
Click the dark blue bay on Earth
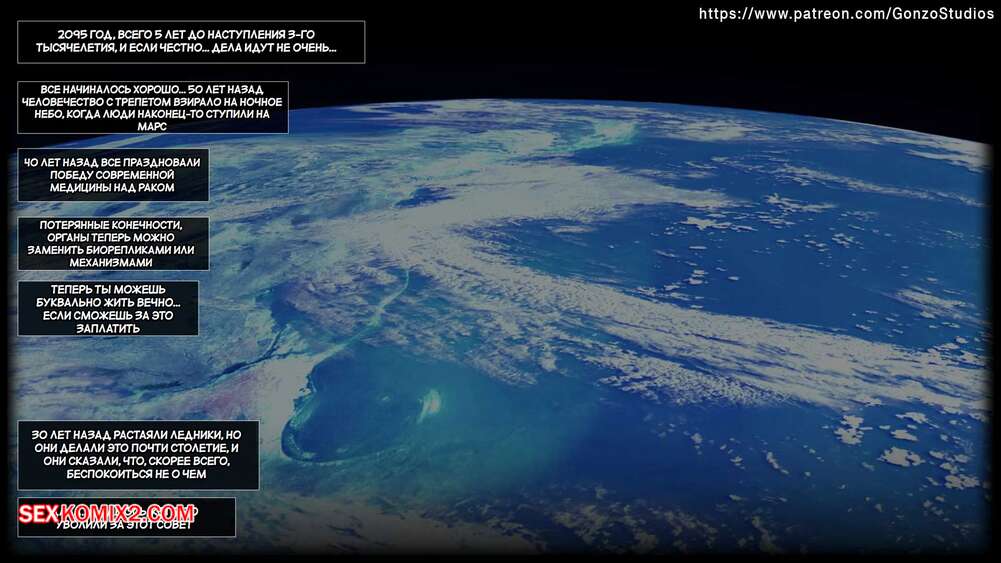[360, 400]
